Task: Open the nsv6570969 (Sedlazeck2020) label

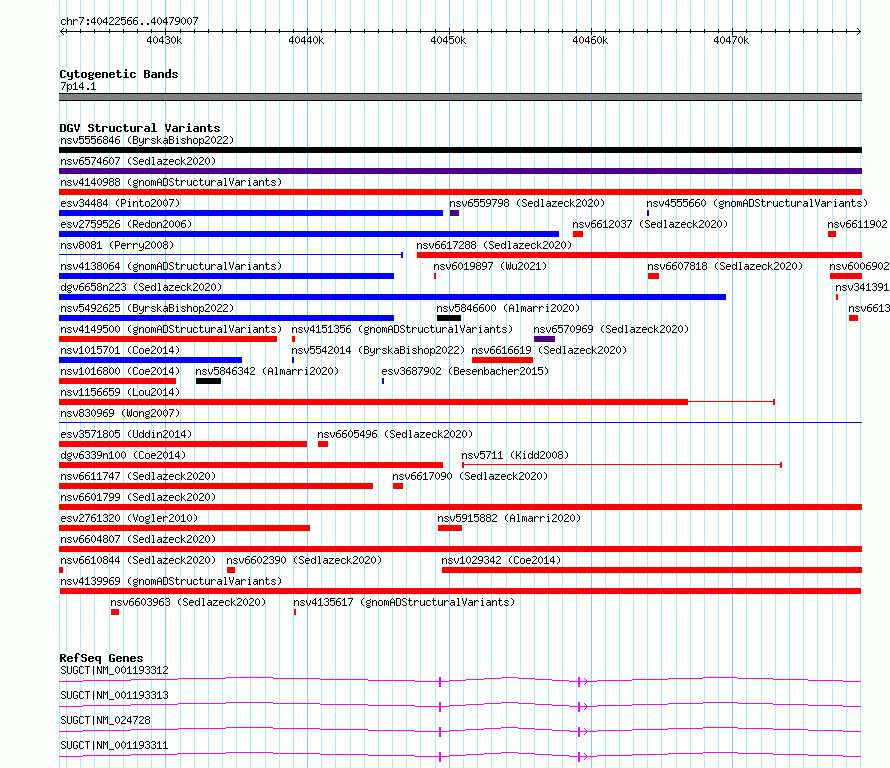Action: click(611, 329)
